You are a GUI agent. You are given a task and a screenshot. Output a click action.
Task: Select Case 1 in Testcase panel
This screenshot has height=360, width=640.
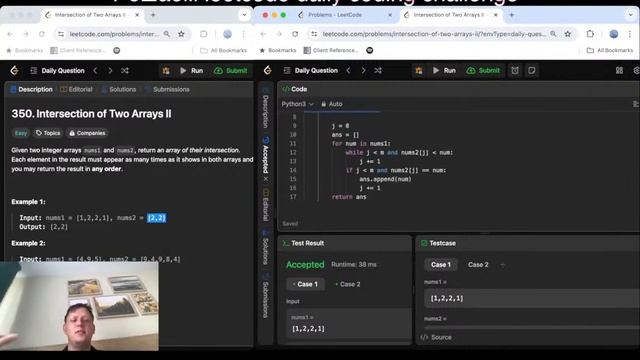[441, 264]
